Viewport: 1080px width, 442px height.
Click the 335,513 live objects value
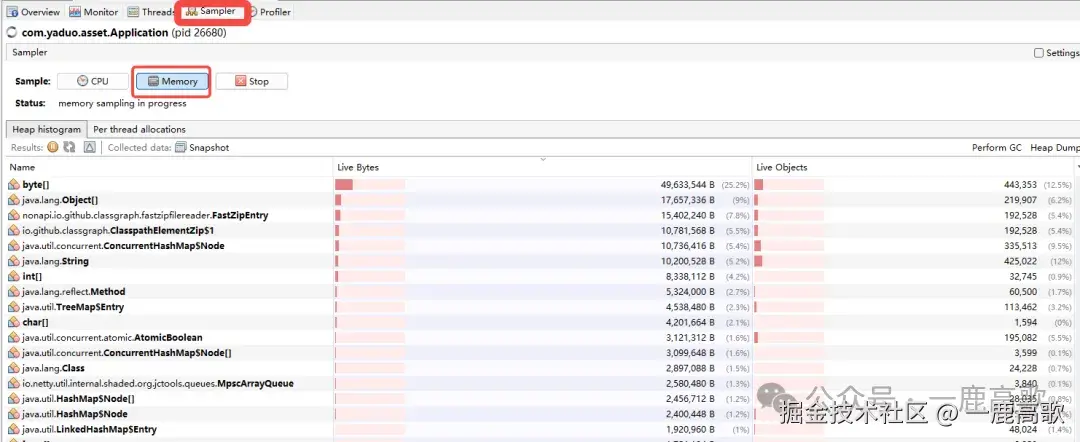(x=1020, y=246)
